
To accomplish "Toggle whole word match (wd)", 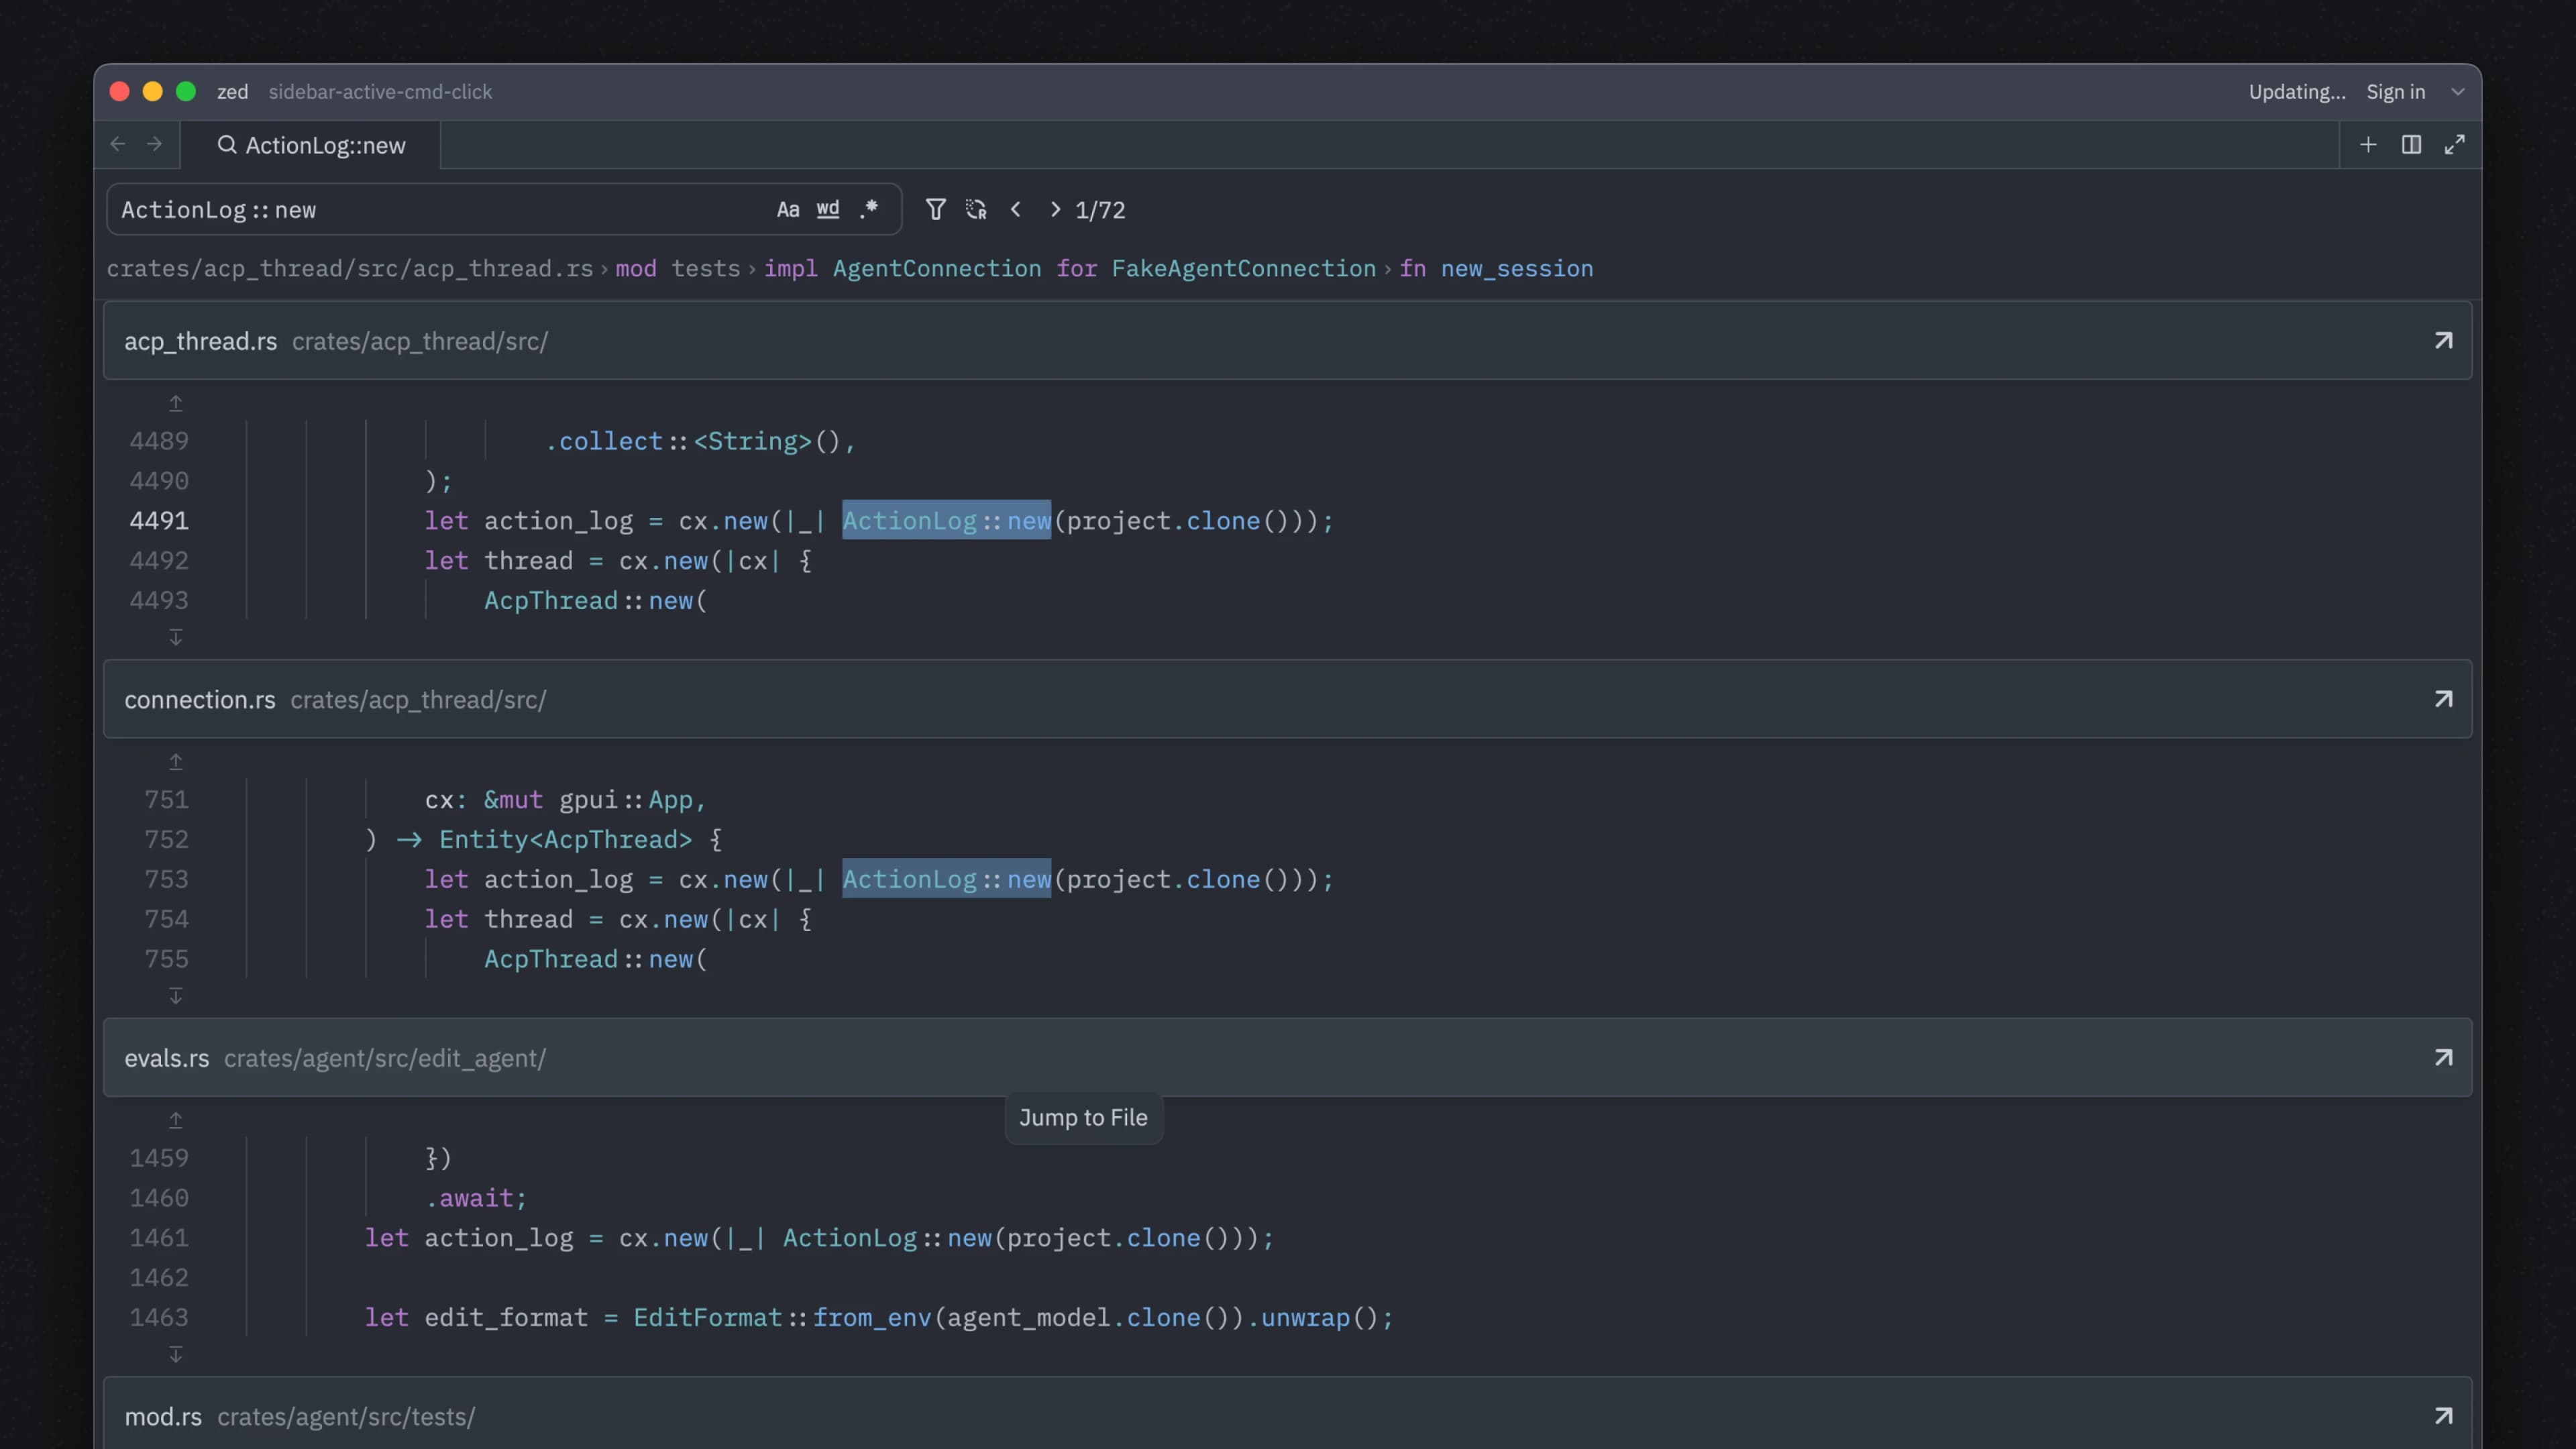I will tap(827, 209).
